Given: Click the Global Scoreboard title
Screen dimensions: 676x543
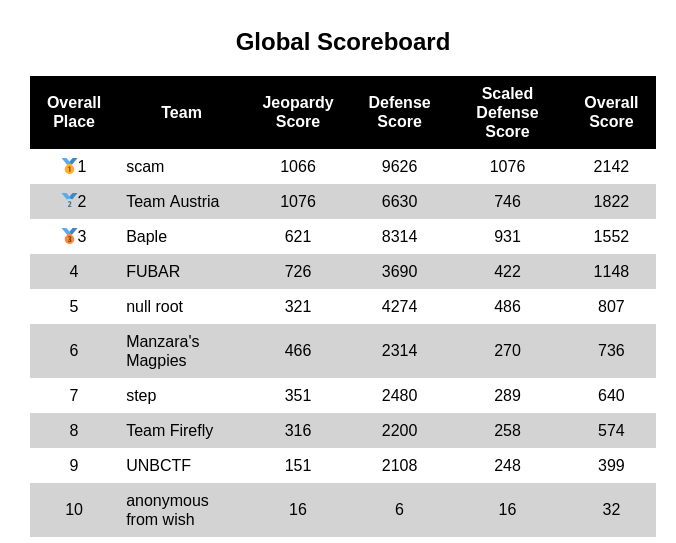Looking at the screenshot, I should 343,42.
